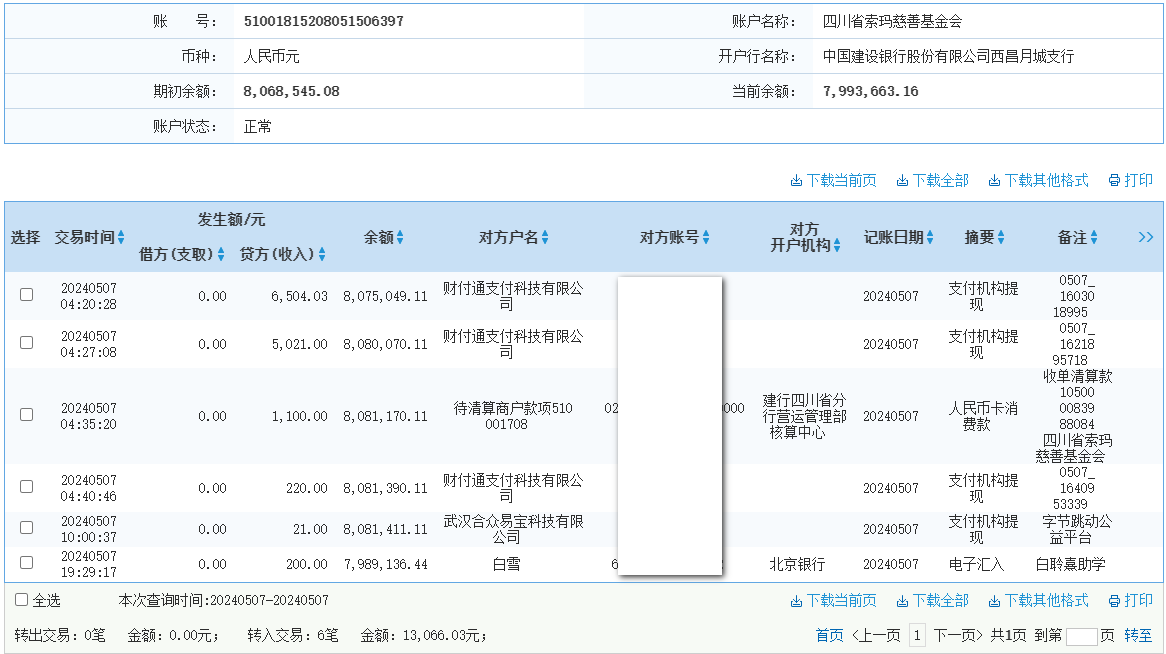This screenshot has height=654, width=1166.
Task: Click 电子汇入 summary cell
Action: point(976,565)
